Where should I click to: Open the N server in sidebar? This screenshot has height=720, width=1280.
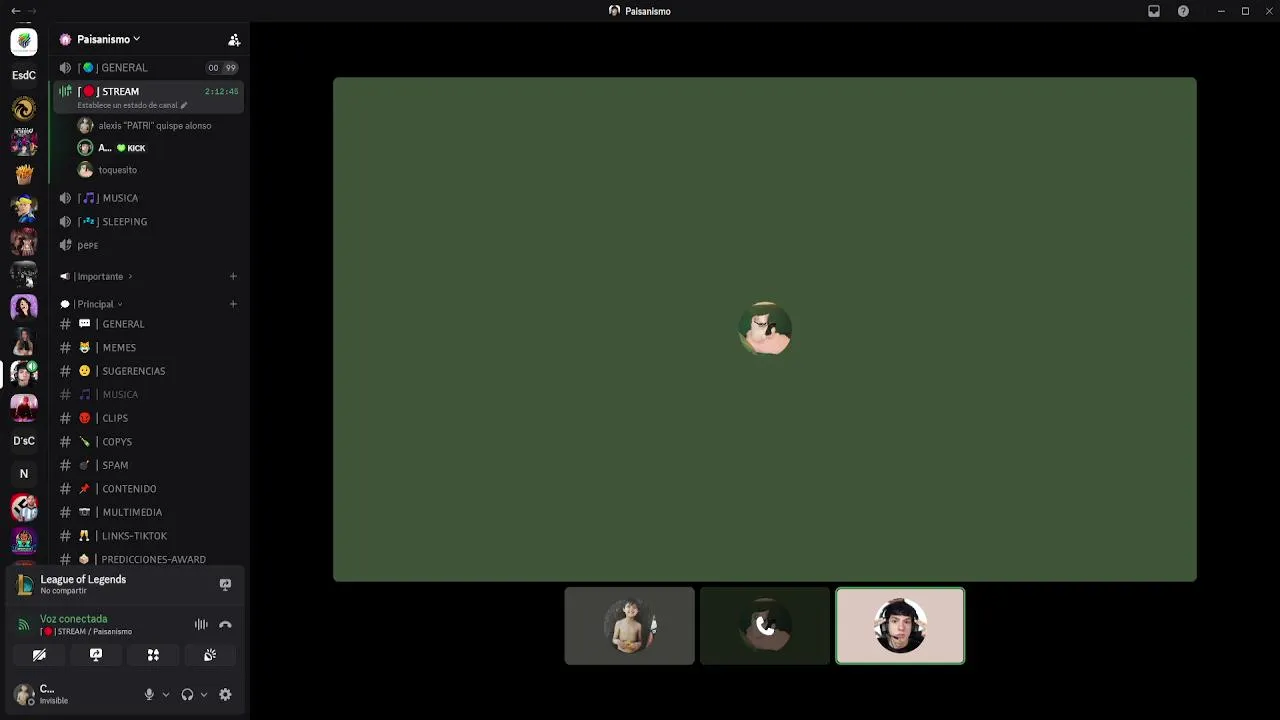24,474
